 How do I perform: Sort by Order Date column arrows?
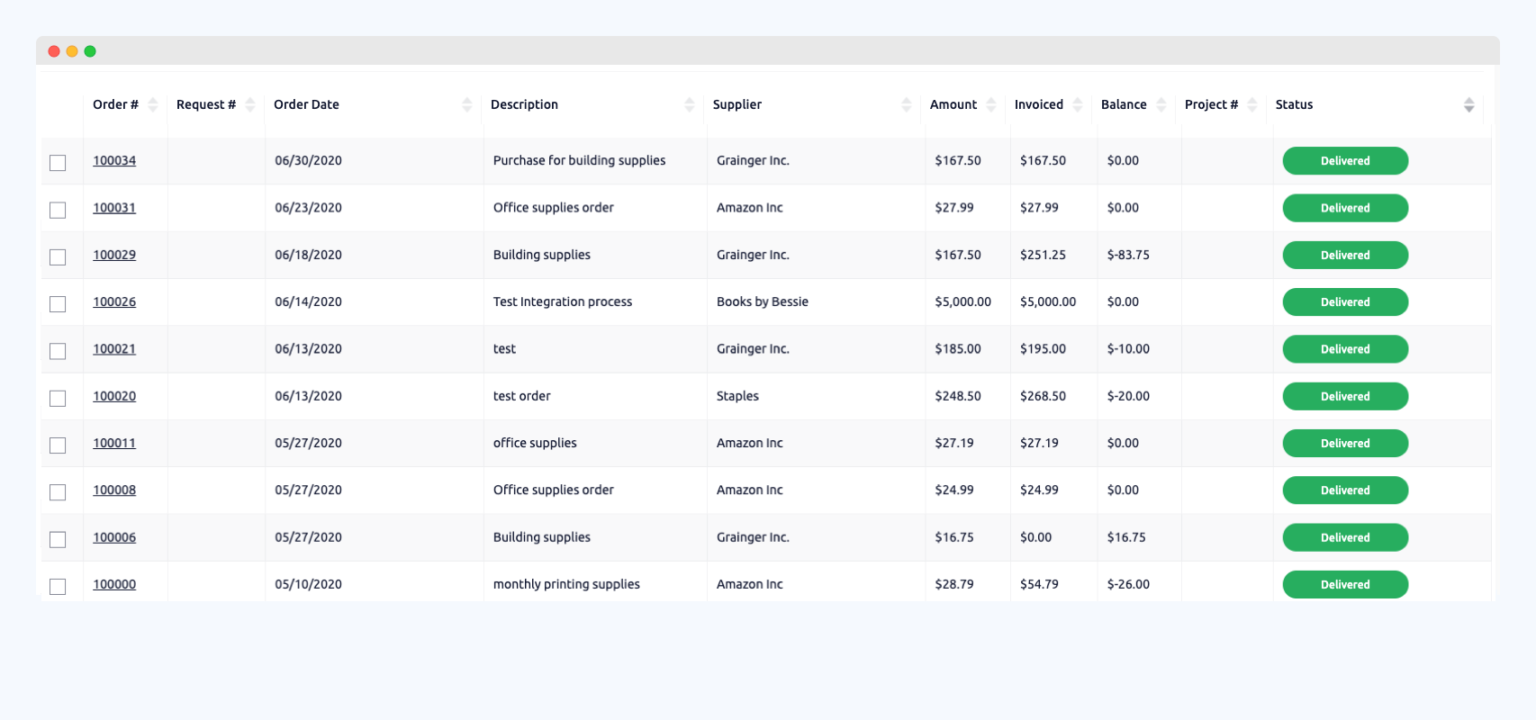467,105
